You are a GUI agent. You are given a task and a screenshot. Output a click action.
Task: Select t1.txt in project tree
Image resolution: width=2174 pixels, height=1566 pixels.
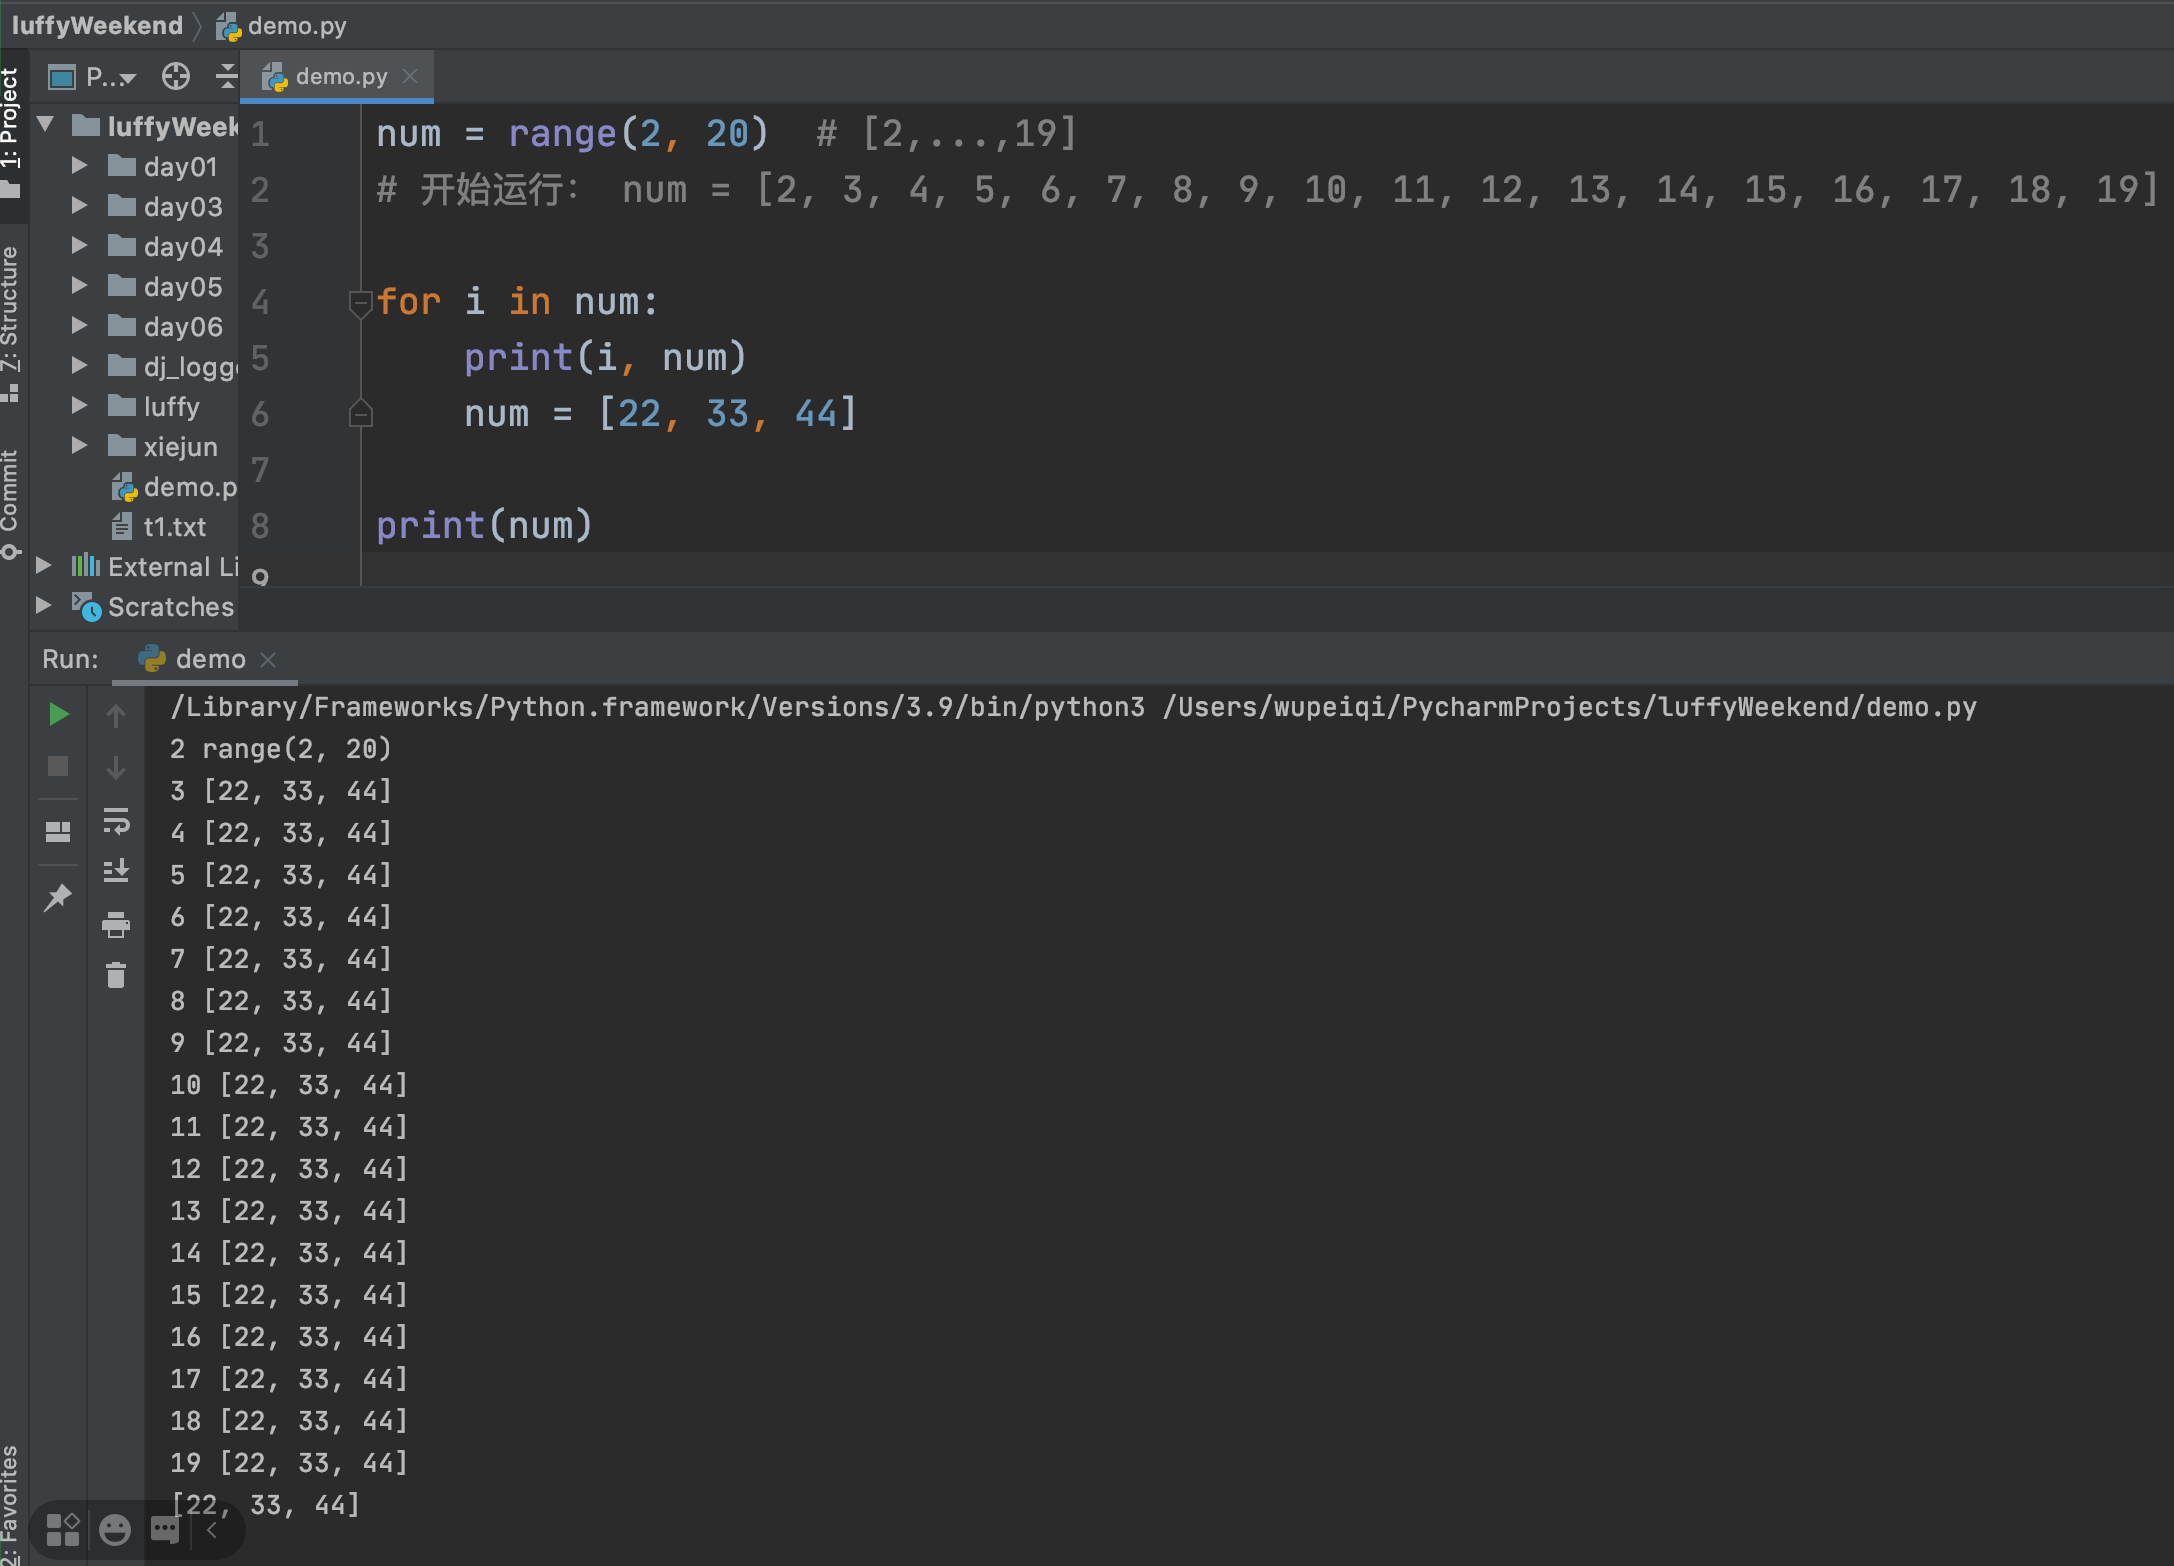(158, 527)
